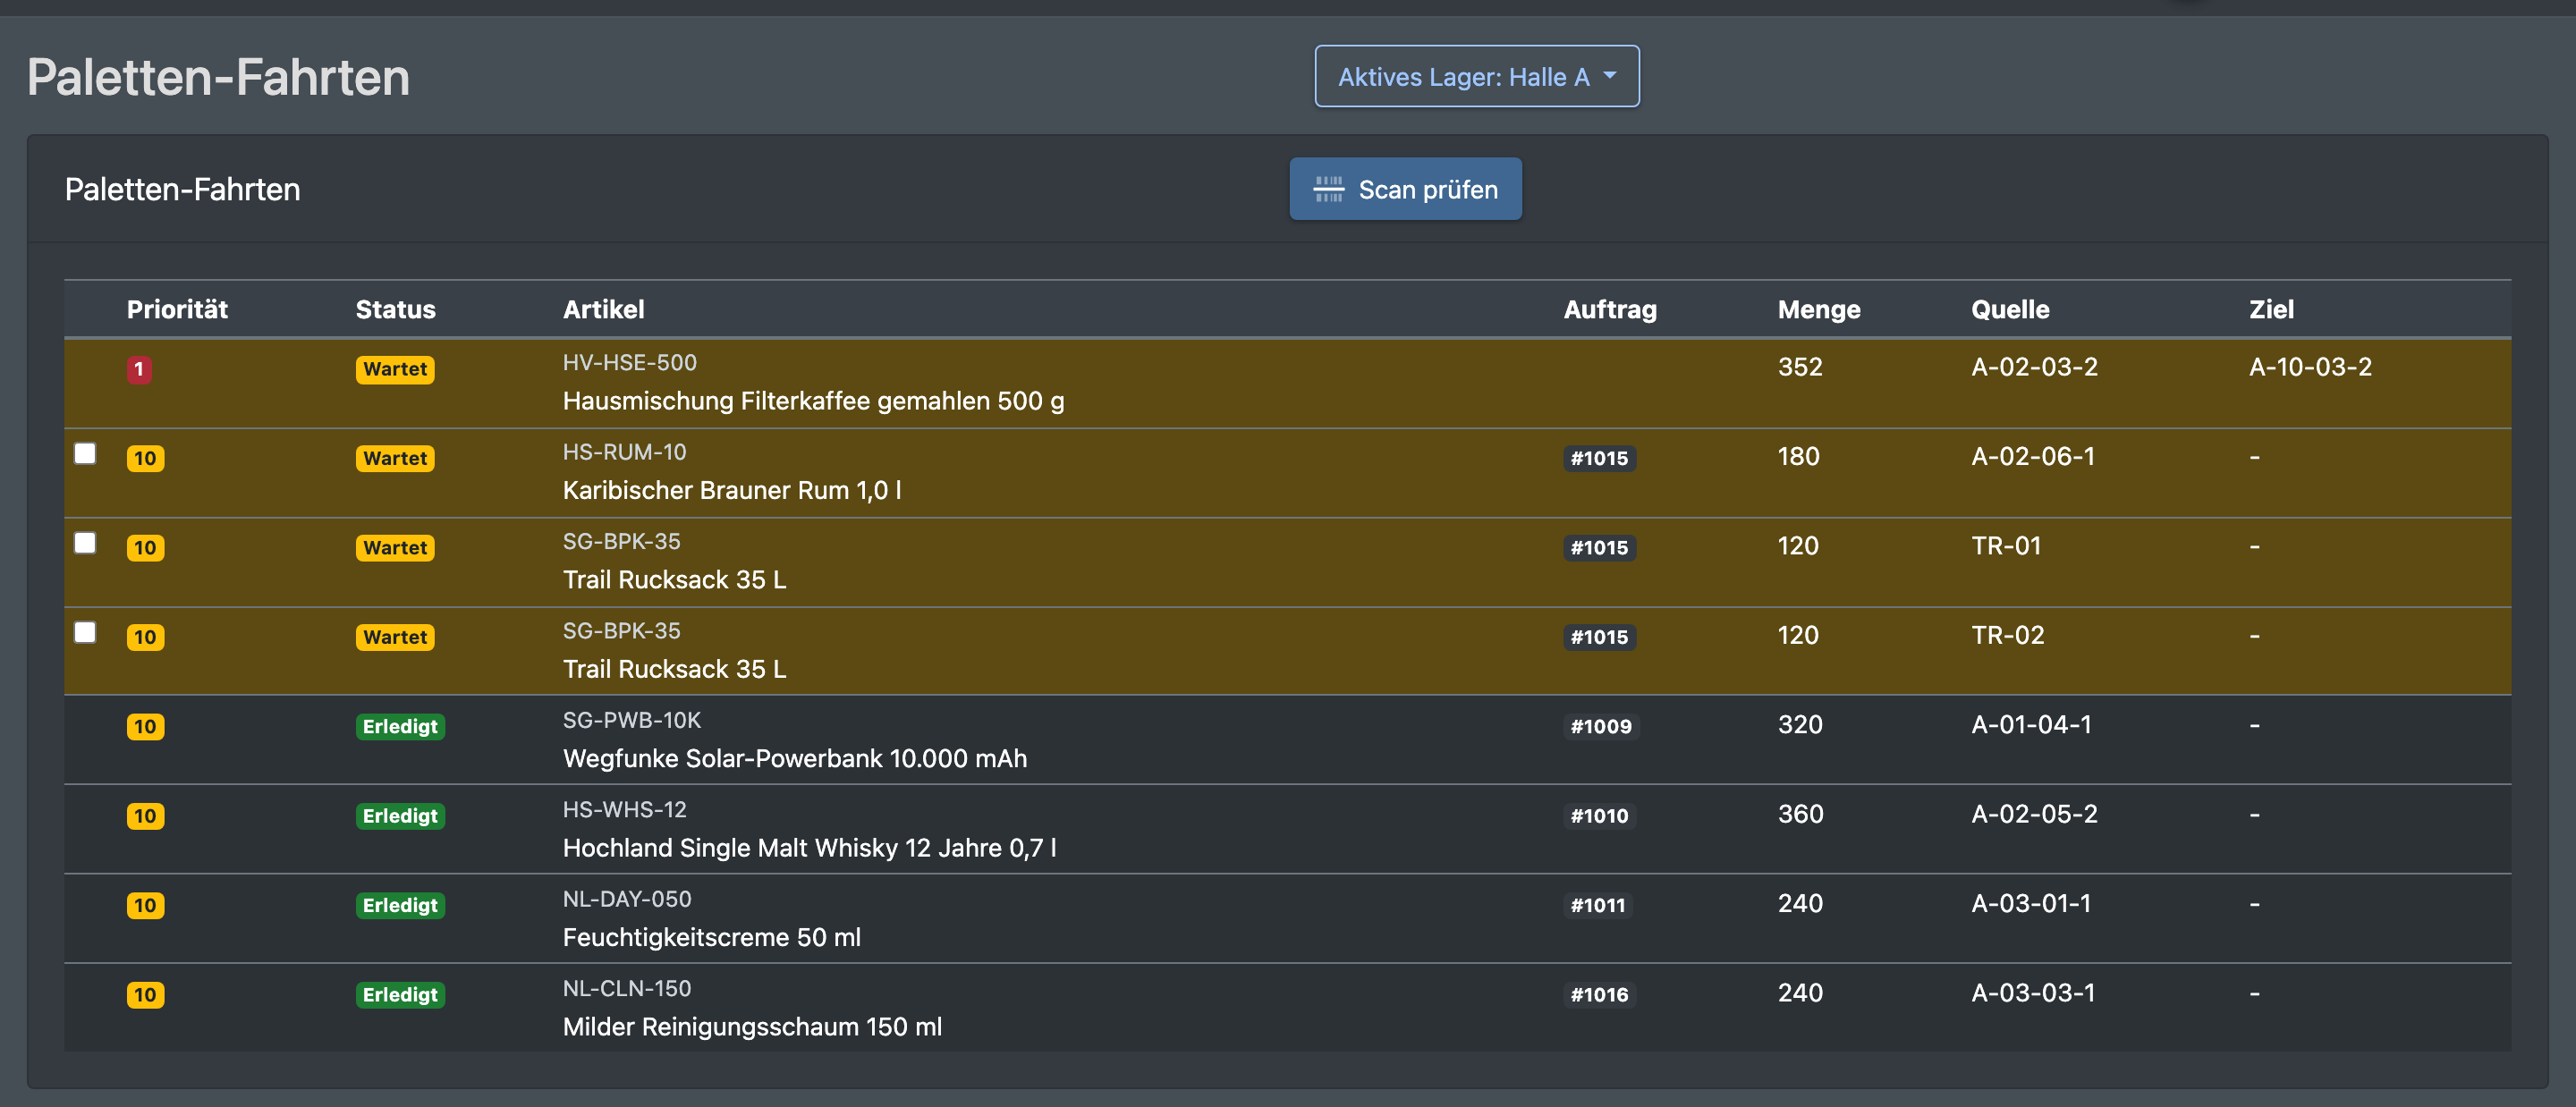Tick the checkbox for Karibischer Brauner Rum row
The image size is (2576, 1107).
click(85, 454)
